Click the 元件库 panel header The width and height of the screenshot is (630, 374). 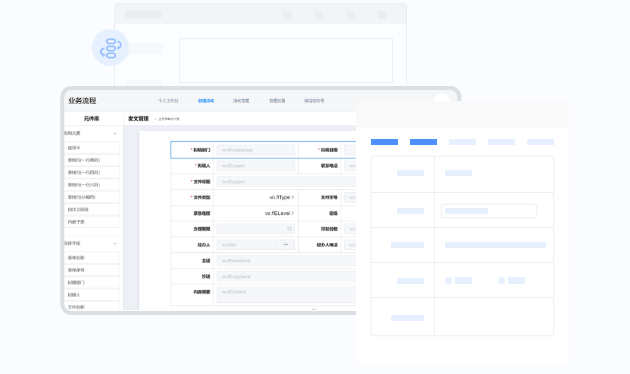tap(92, 119)
